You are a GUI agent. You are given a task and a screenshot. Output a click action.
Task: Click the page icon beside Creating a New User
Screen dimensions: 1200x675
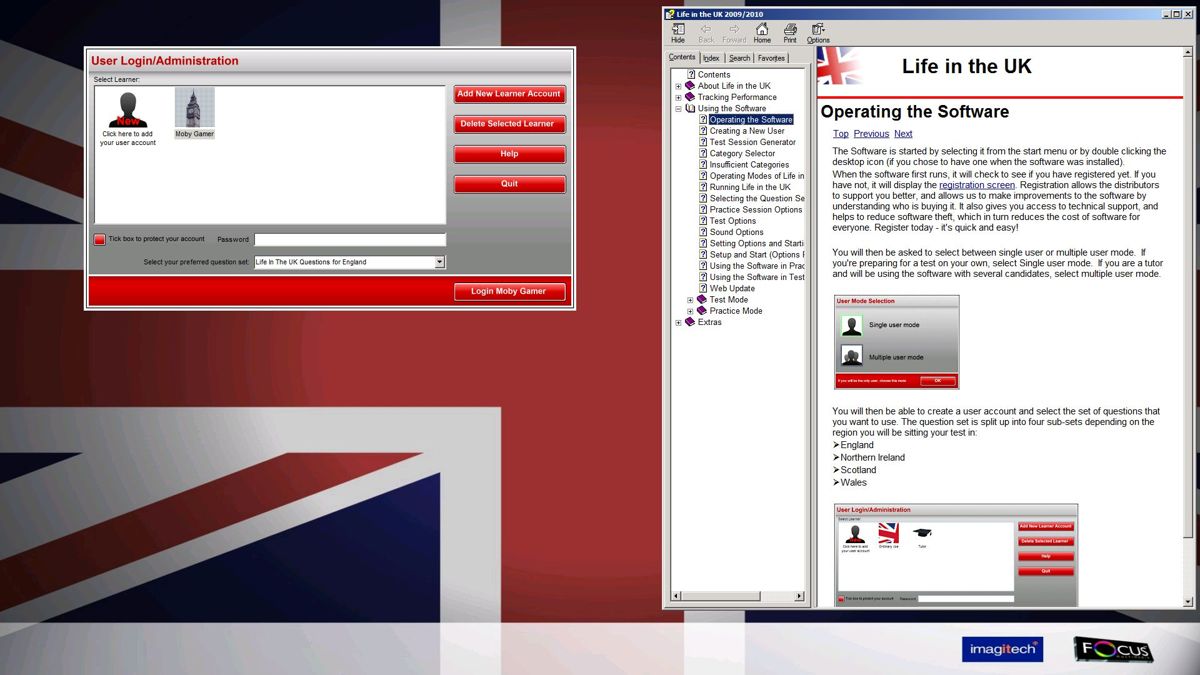point(703,131)
